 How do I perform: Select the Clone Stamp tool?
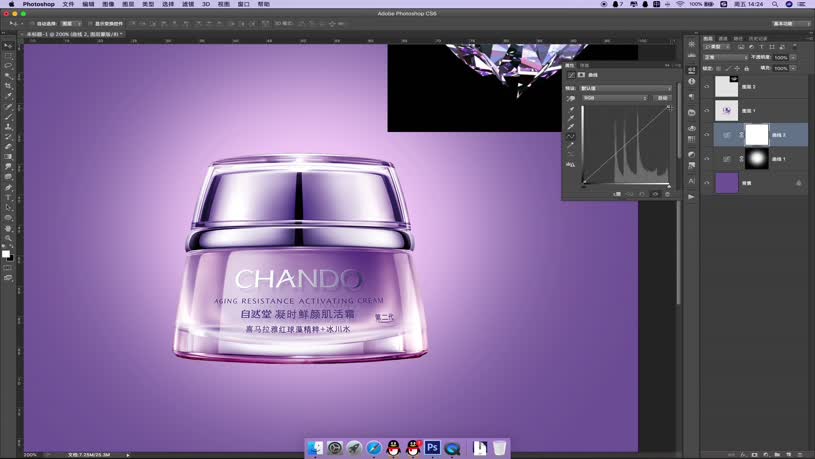point(8,127)
